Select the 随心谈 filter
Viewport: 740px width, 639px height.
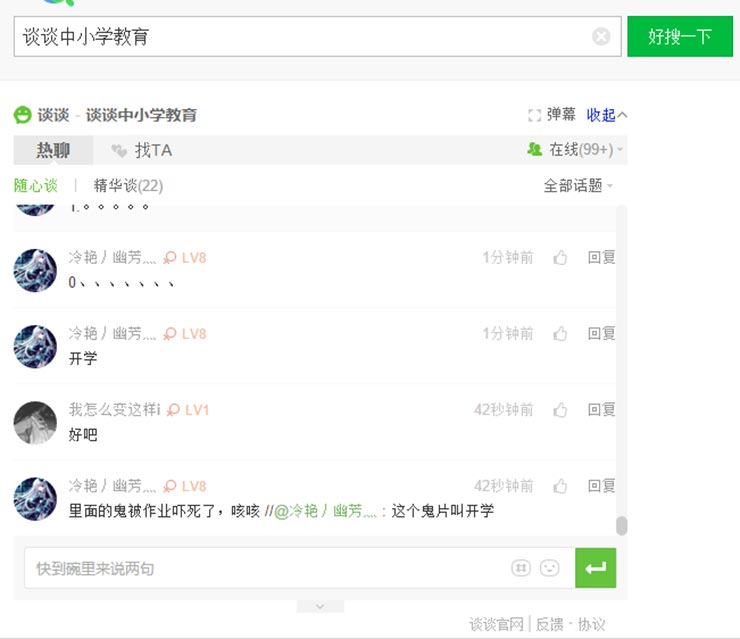pos(36,185)
